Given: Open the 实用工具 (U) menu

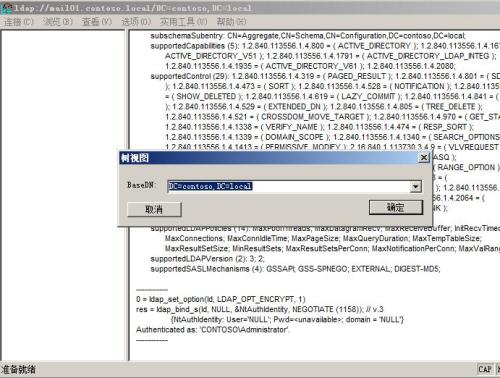Looking at the screenshot, I should click(183, 22).
